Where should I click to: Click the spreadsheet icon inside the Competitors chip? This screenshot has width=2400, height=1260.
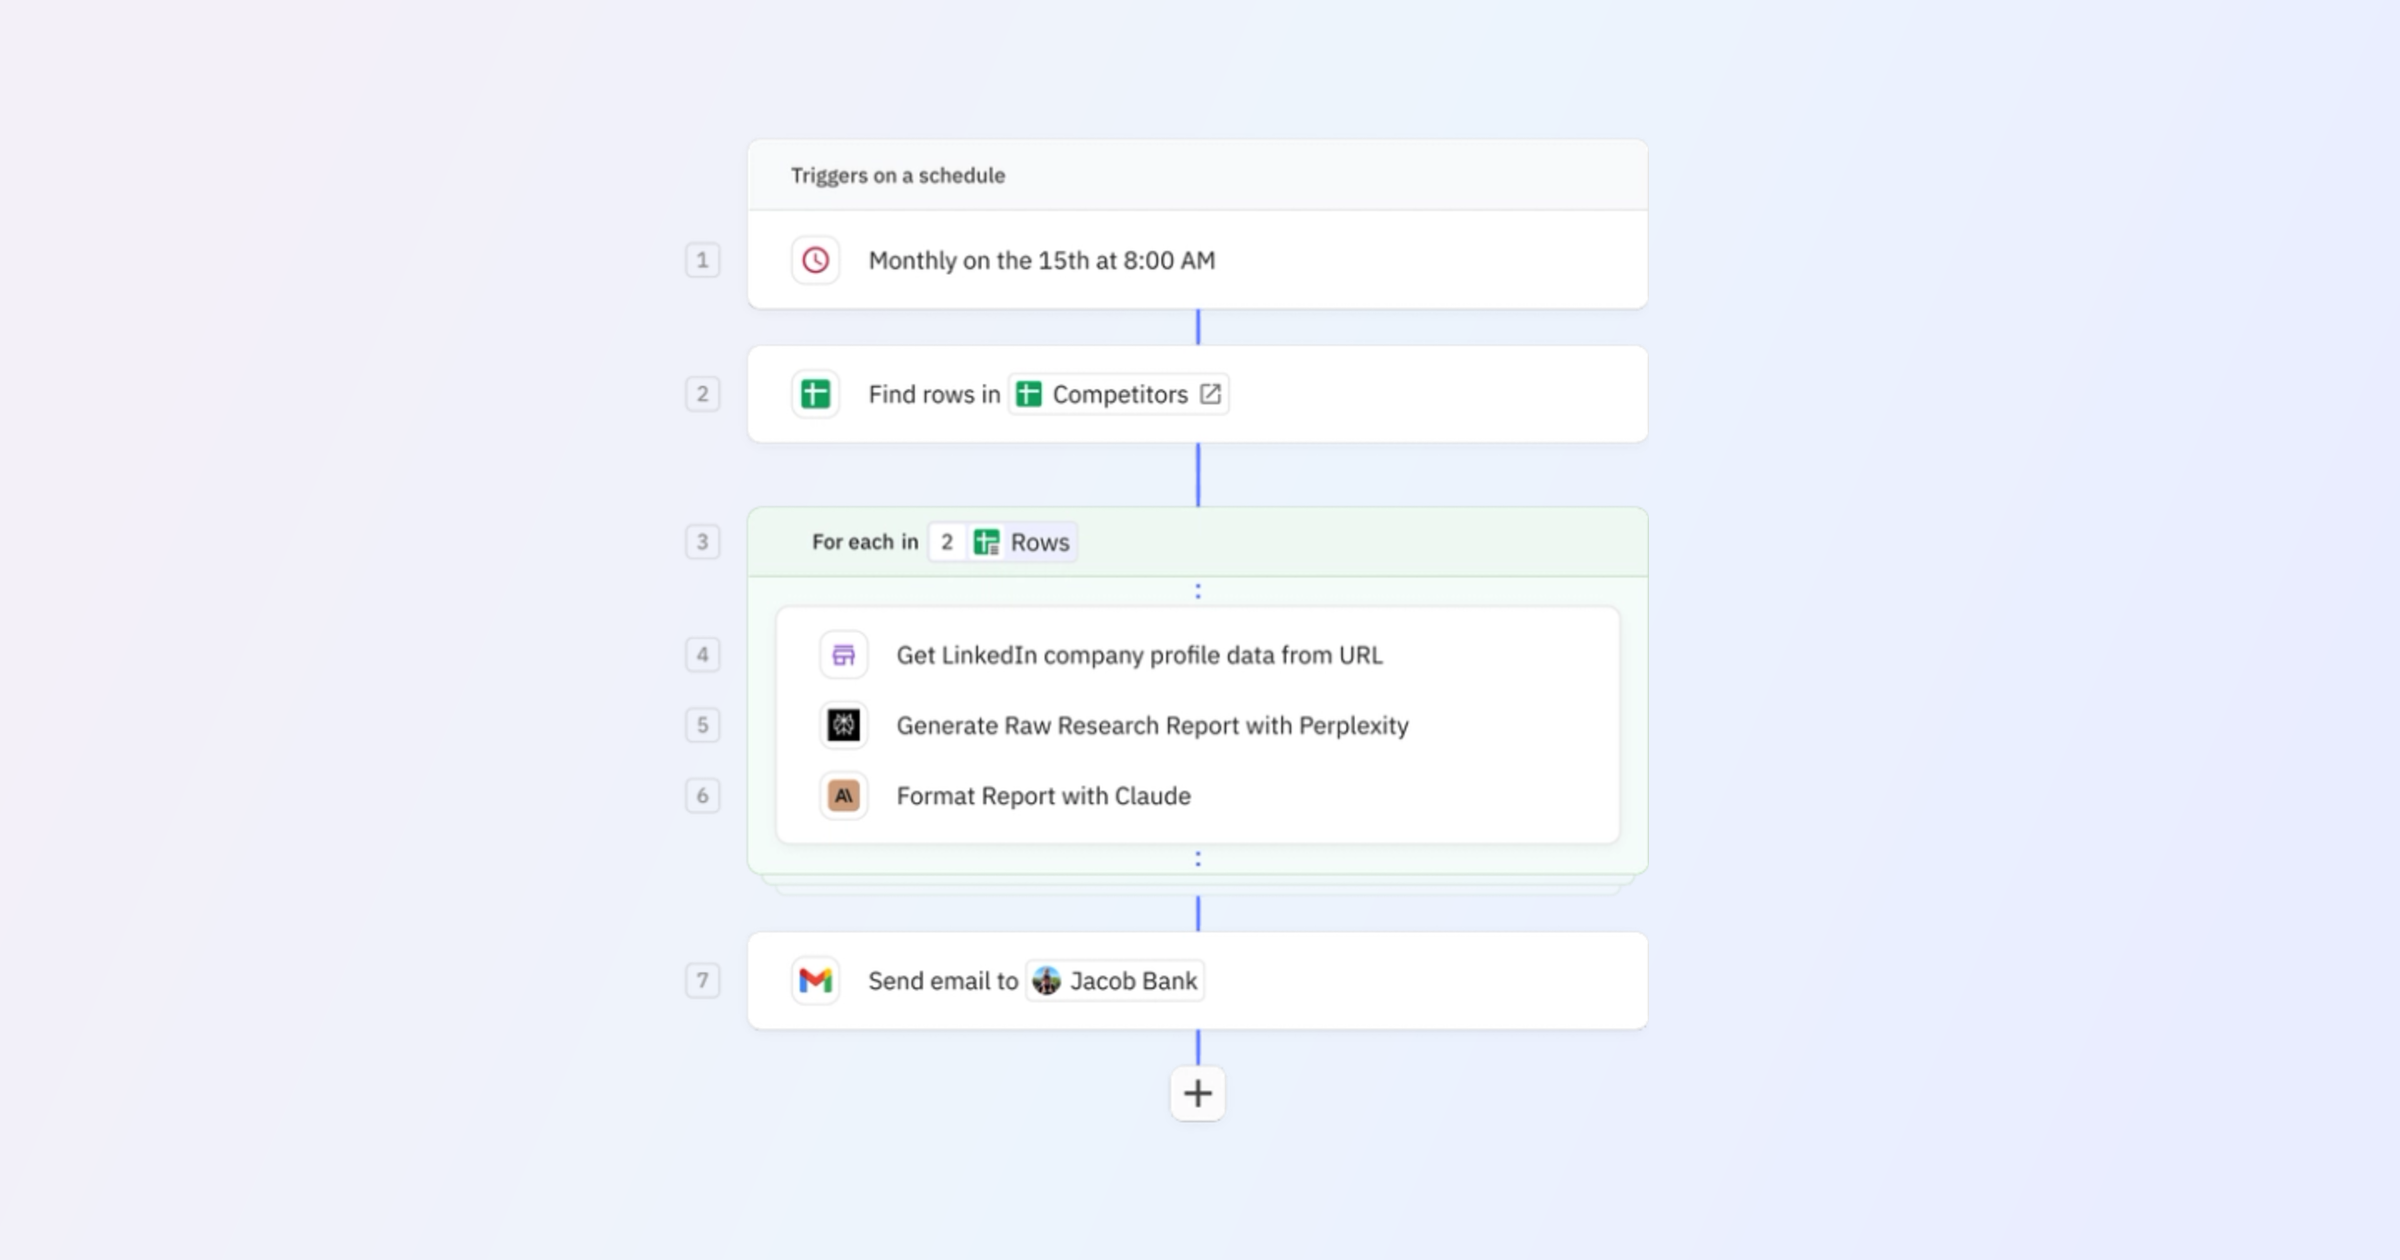1031,393
